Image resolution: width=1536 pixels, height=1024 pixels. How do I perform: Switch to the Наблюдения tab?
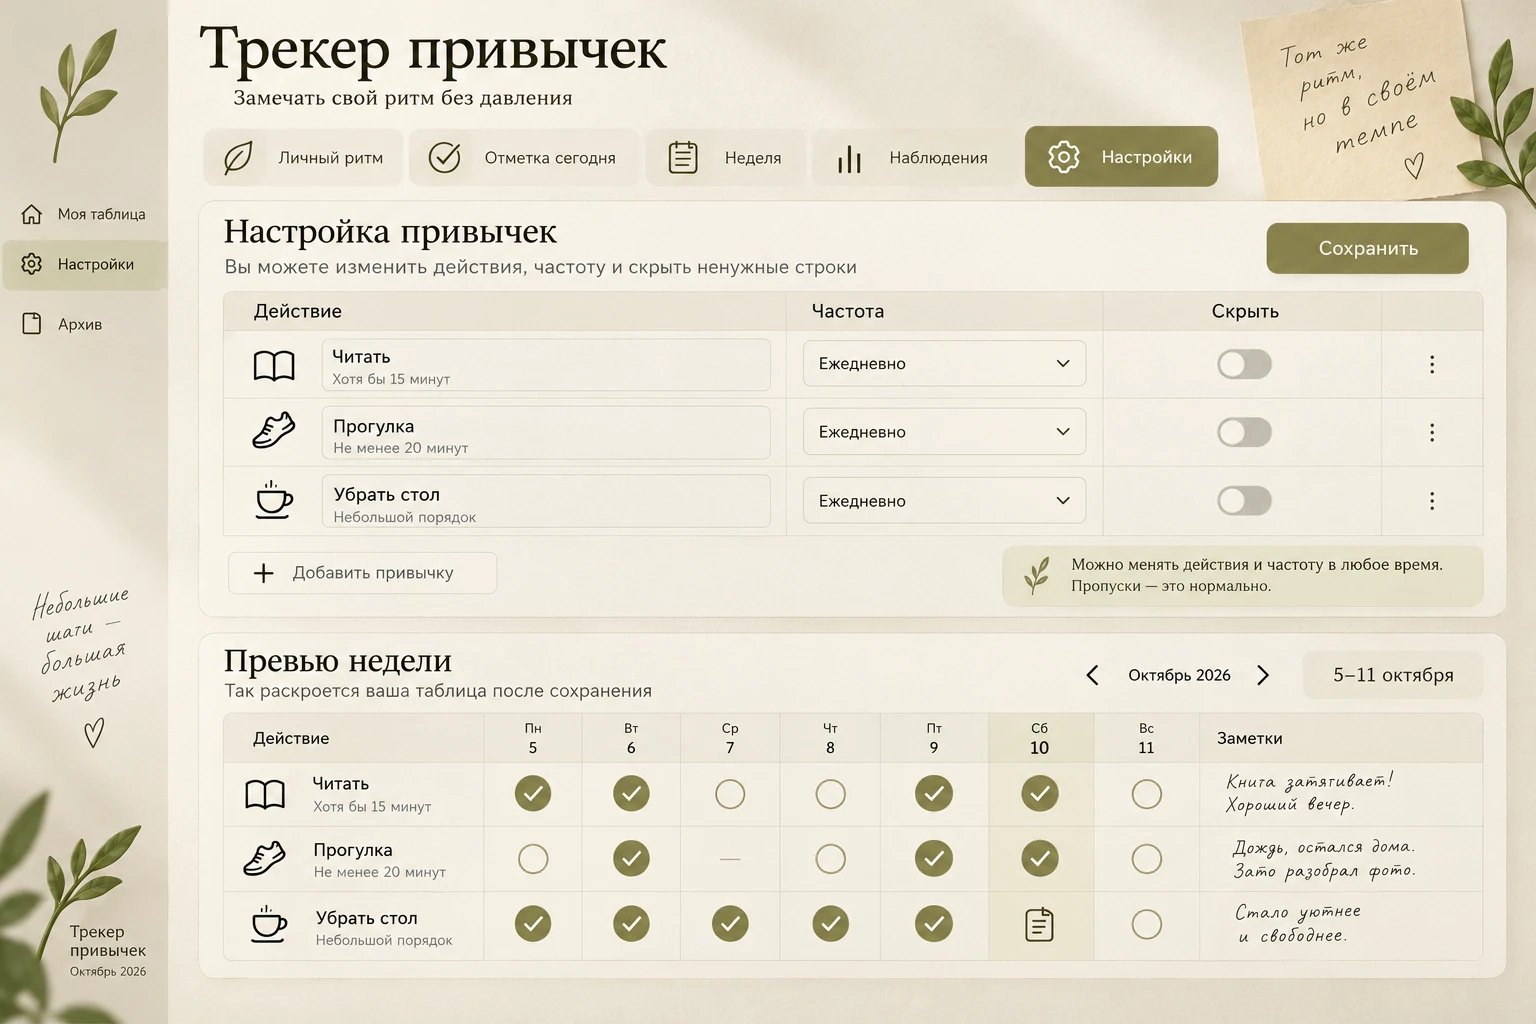pyautogui.click(x=914, y=157)
